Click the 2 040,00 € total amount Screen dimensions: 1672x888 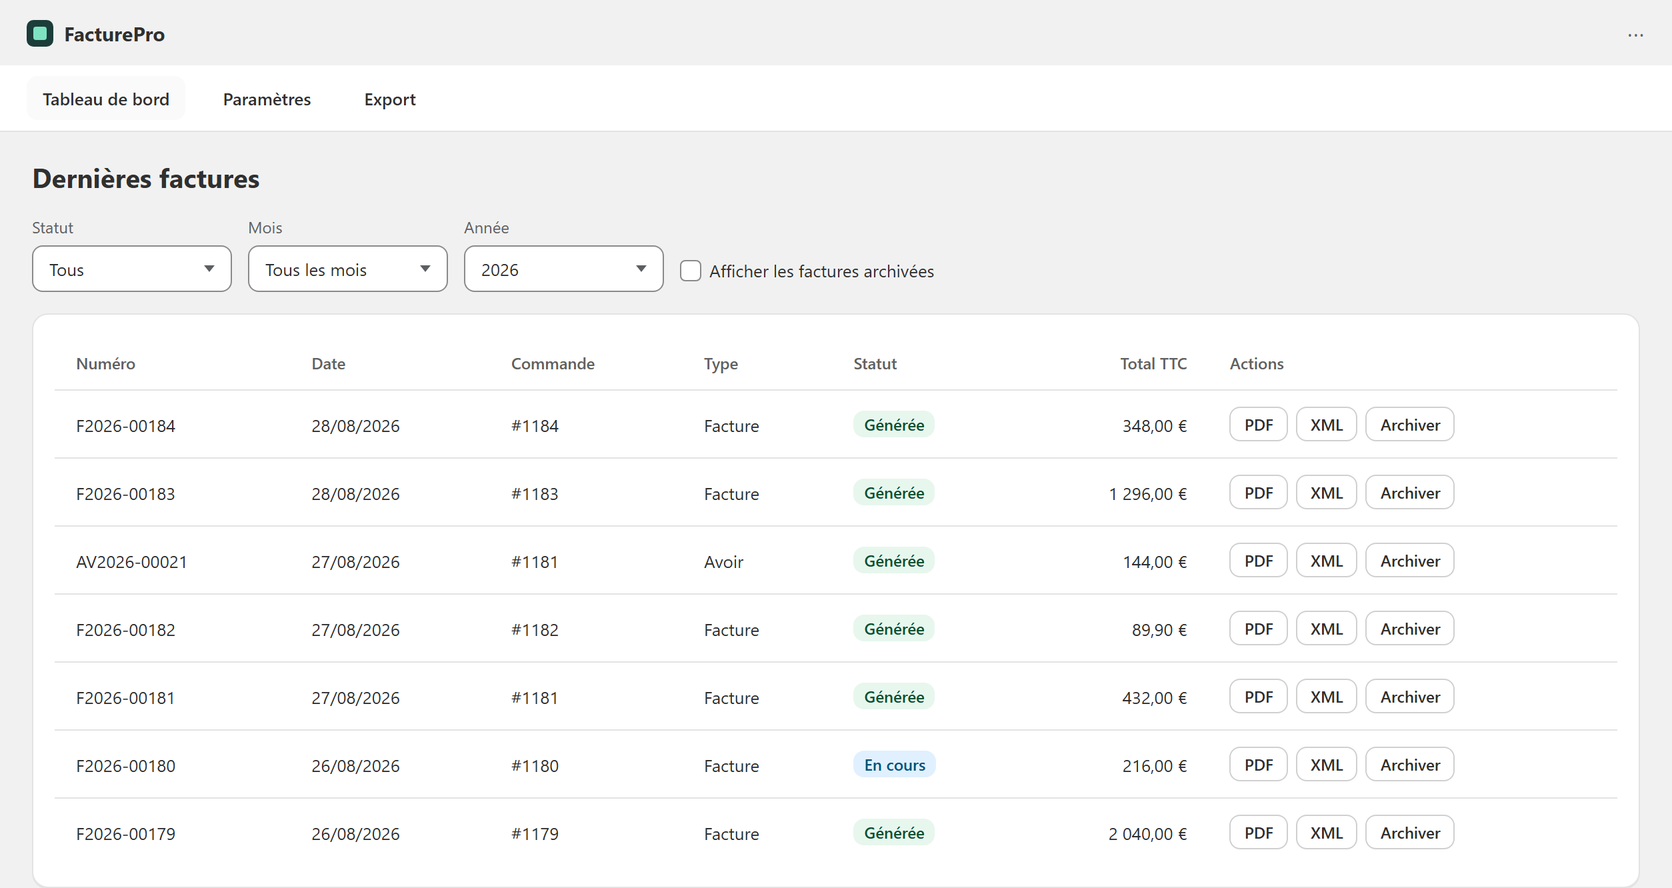(x=1148, y=834)
